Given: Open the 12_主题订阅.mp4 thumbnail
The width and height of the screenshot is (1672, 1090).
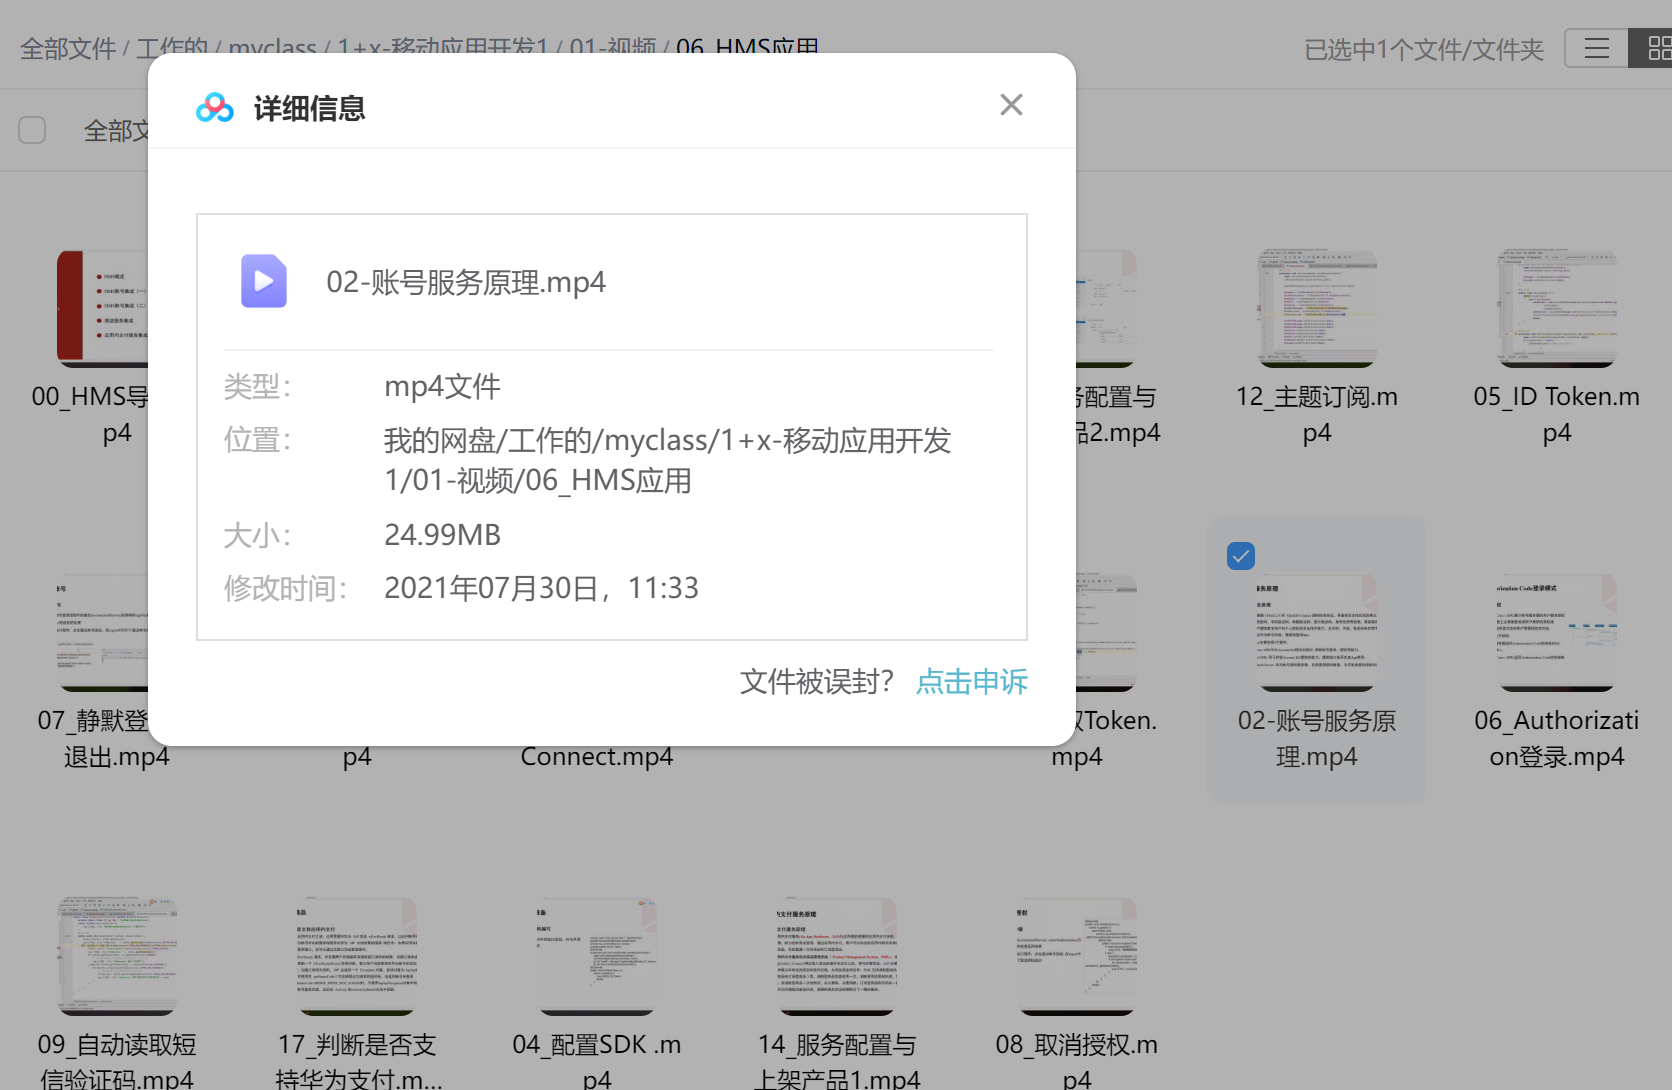Looking at the screenshot, I should pos(1317,309).
